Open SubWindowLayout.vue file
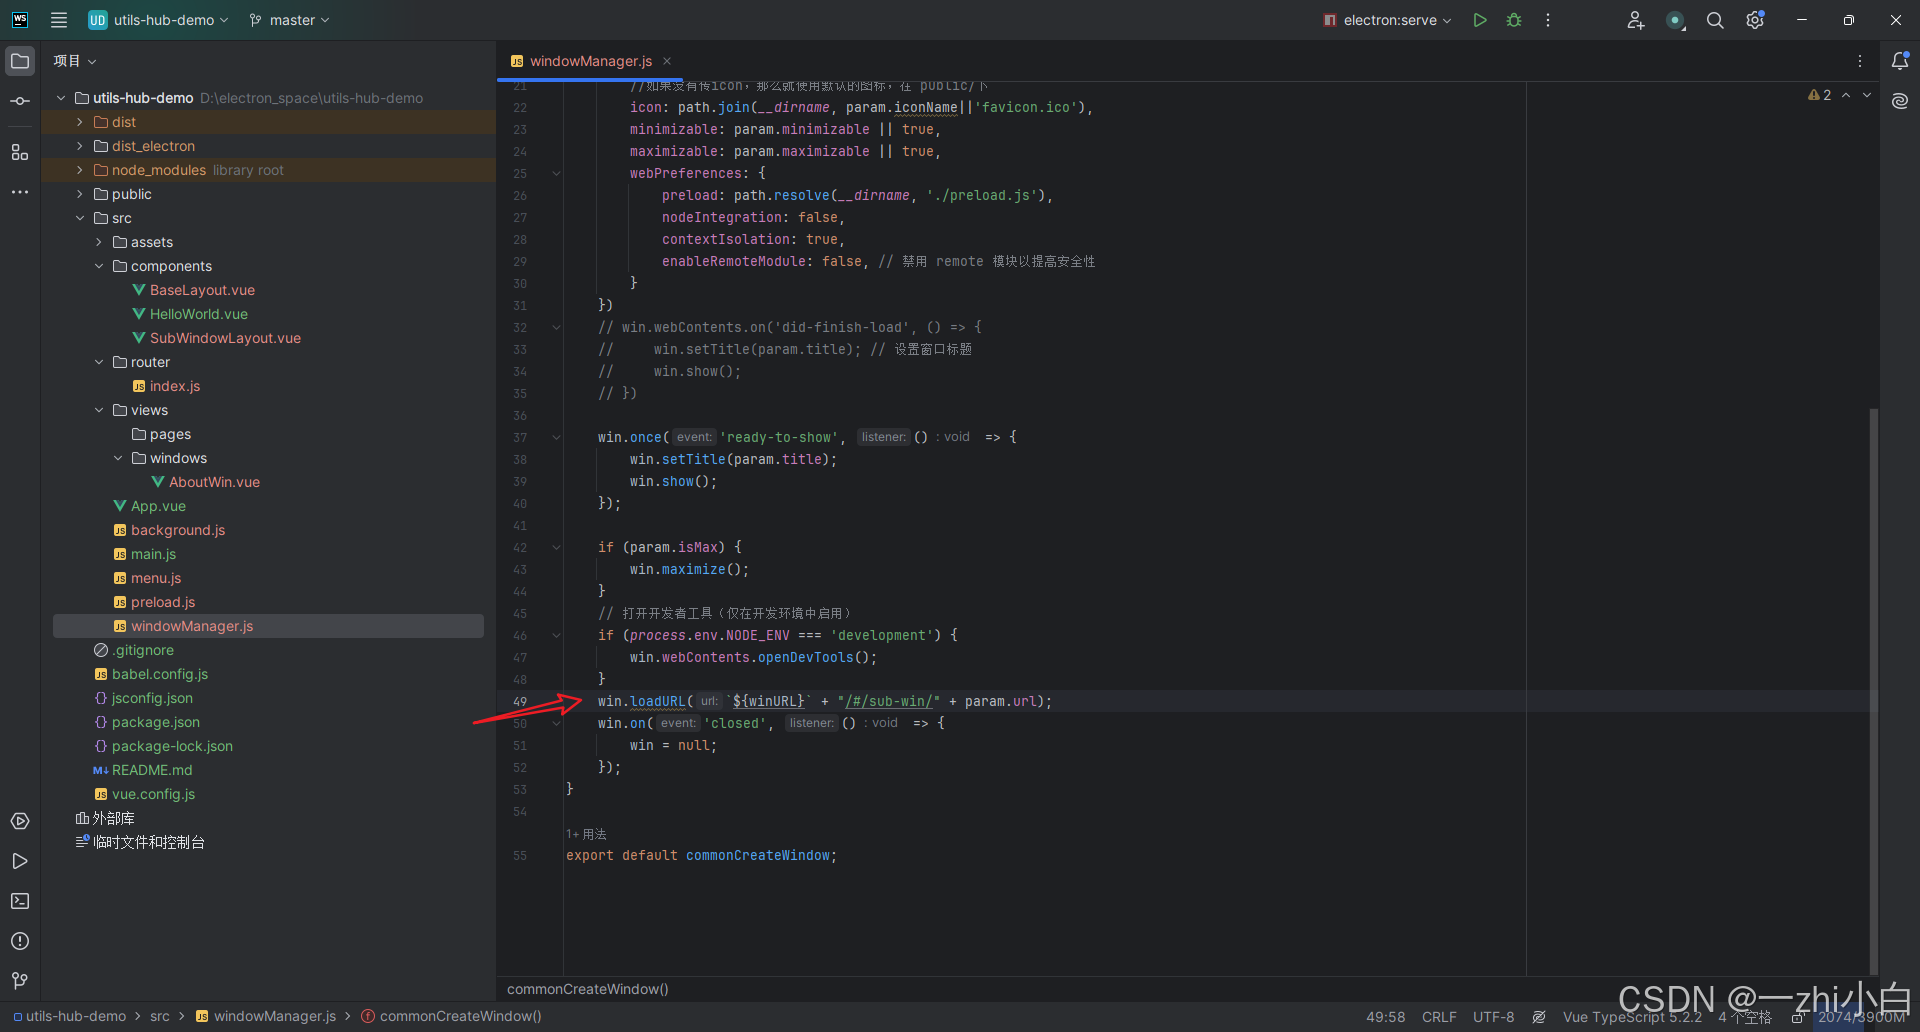This screenshot has width=1920, height=1032. [x=225, y=338]
